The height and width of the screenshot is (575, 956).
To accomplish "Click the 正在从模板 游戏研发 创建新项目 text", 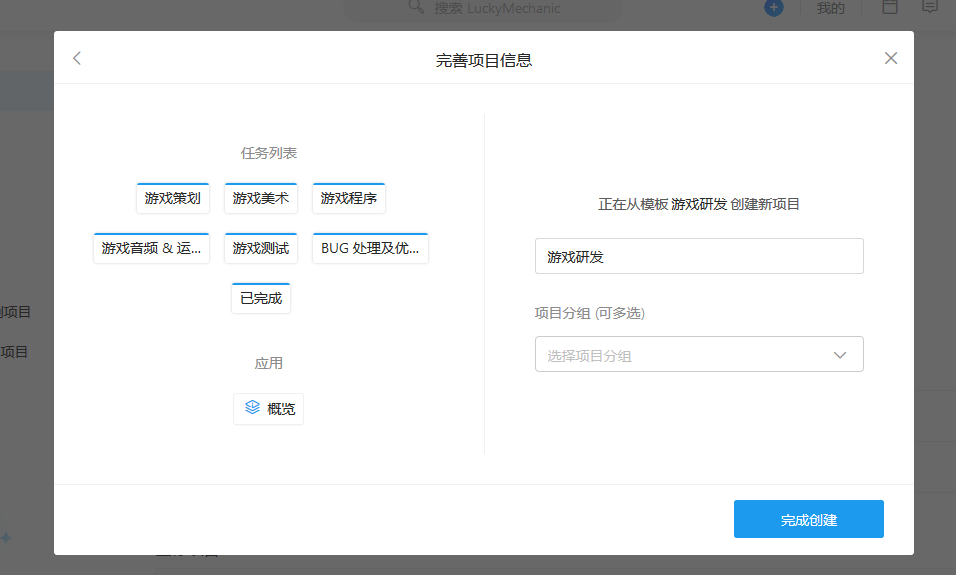I will pyautogui.click(x=699, y=204).
